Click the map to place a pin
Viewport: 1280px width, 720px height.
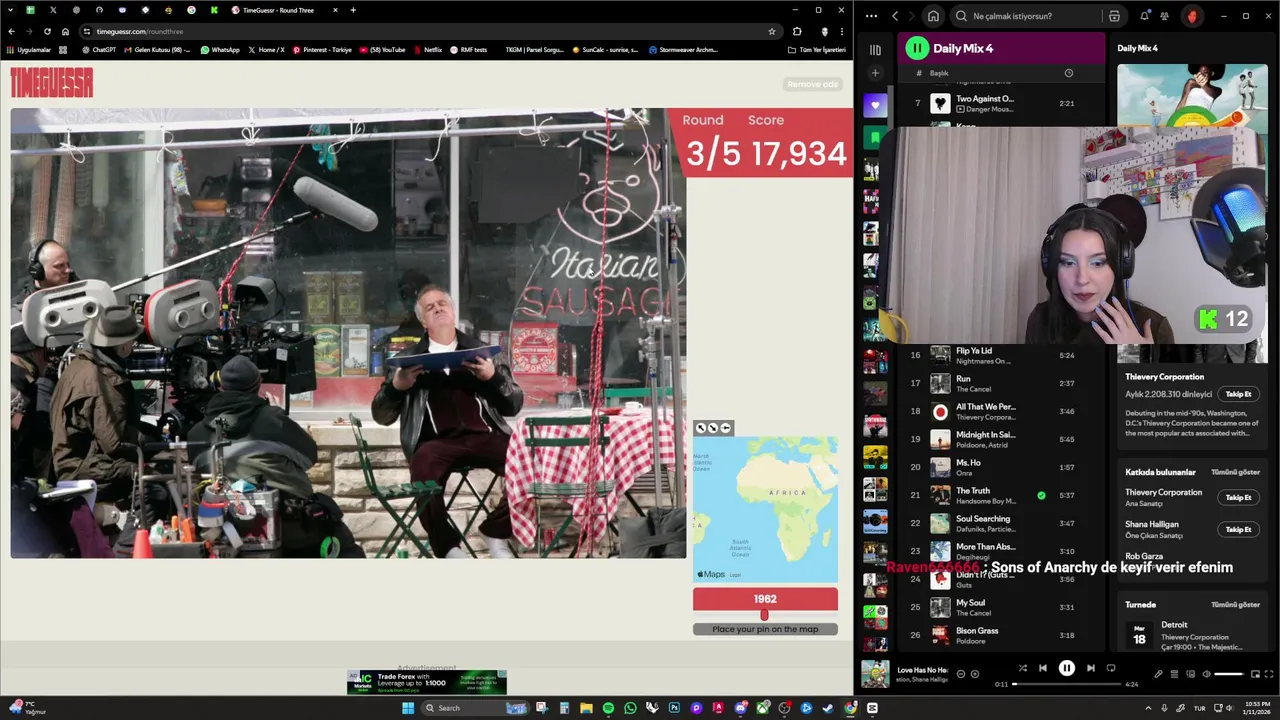(x=765, y=509)
